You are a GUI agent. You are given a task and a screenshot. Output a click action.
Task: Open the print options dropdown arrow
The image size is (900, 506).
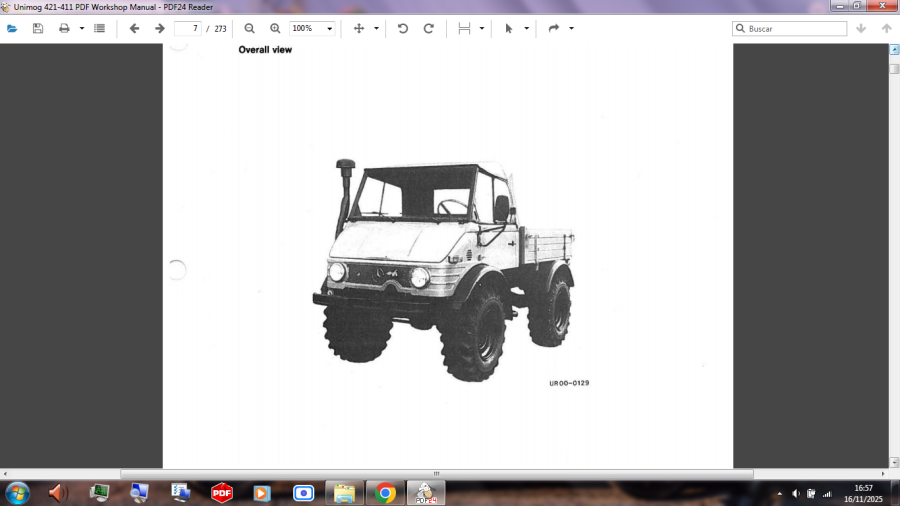(x=82, y=28)
